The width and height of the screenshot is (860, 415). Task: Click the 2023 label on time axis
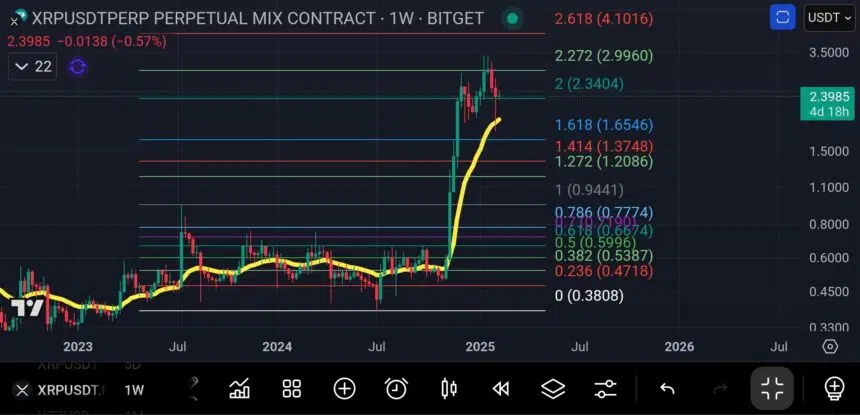point(78,346)
